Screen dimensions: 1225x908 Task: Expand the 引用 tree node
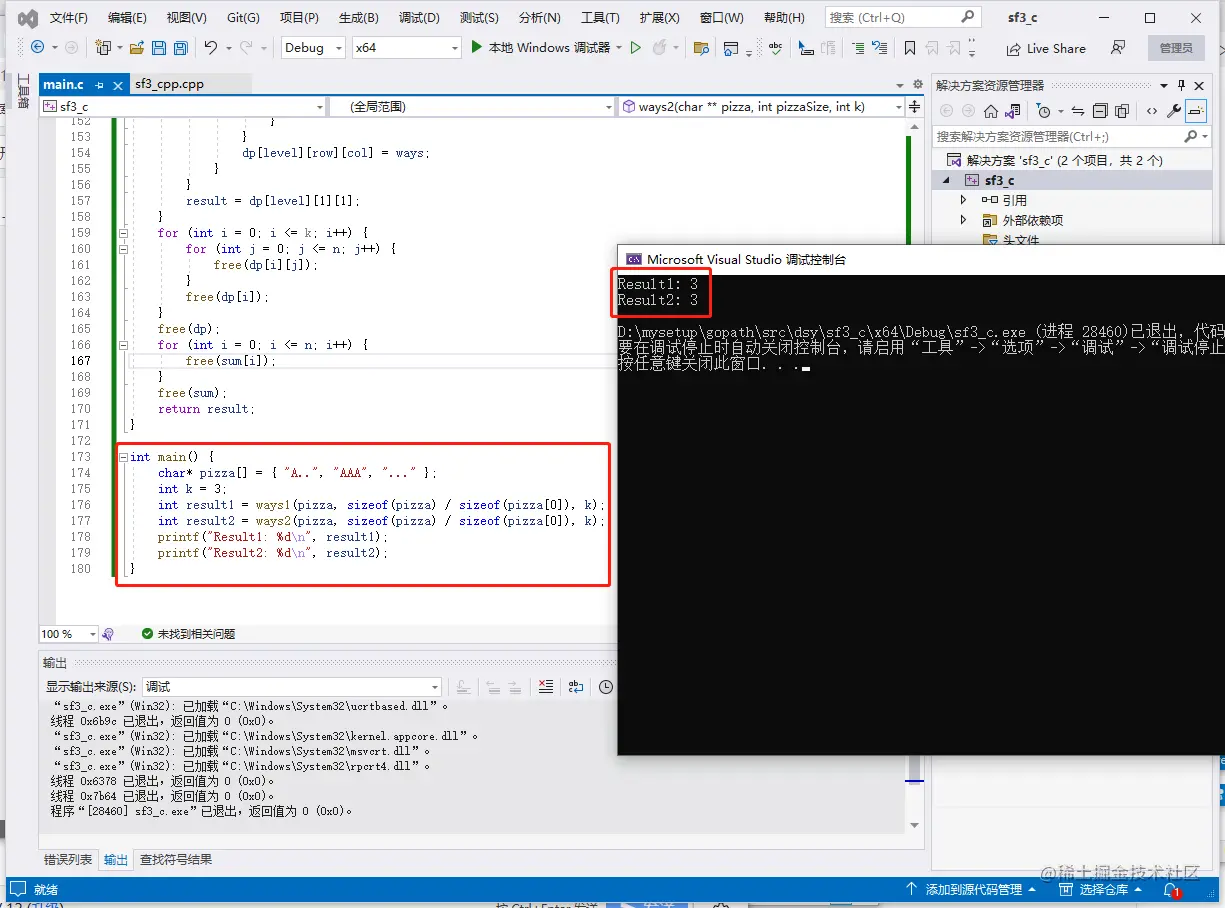(963, 200)
